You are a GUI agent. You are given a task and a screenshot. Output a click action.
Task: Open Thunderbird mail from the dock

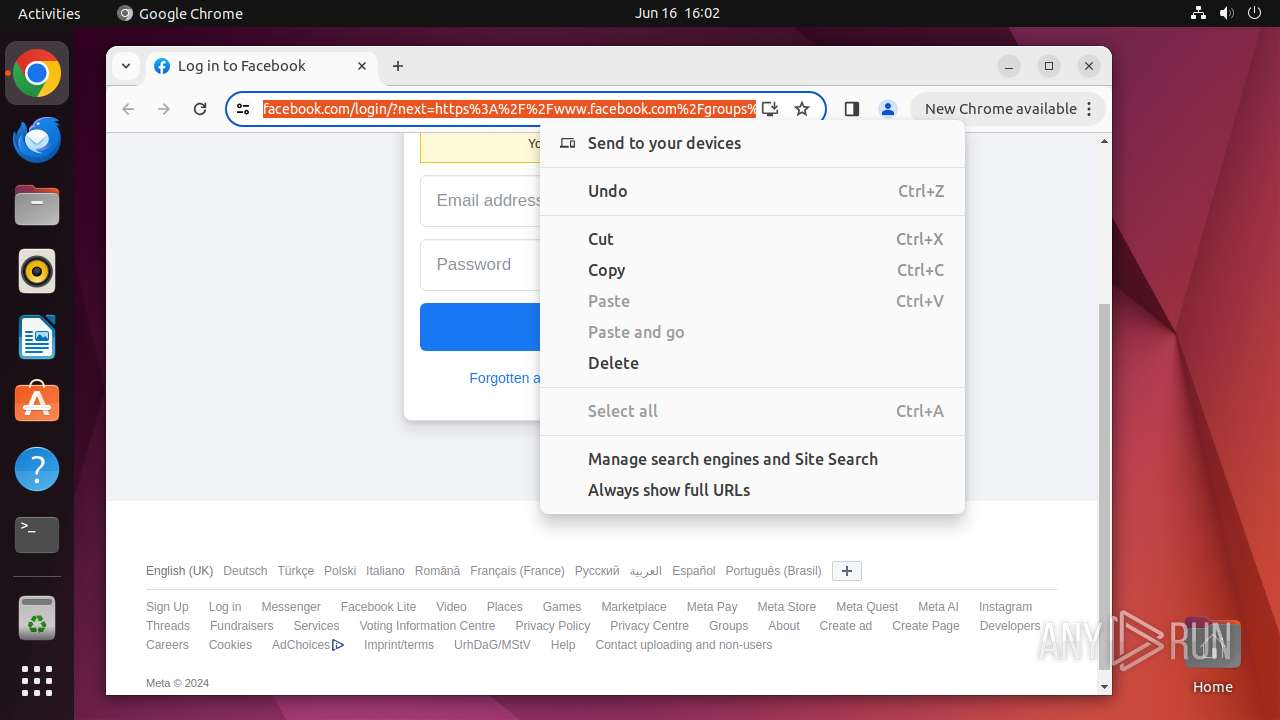pos(37,140)
